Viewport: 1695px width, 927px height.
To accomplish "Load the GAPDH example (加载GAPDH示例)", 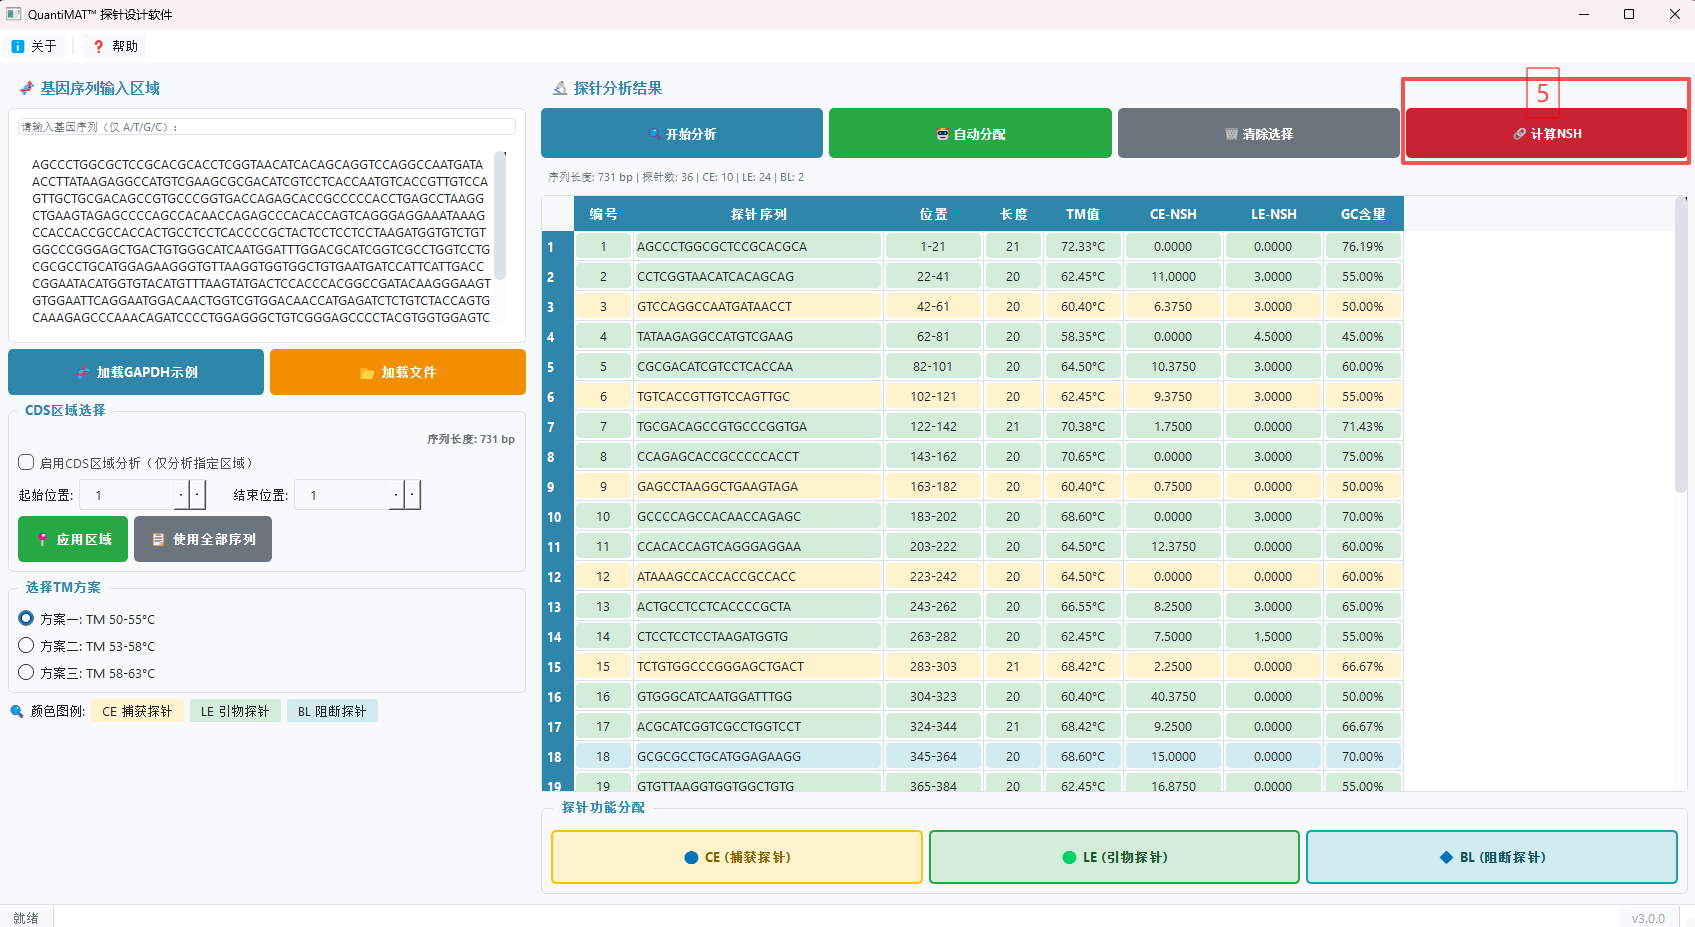I will 136,372.
